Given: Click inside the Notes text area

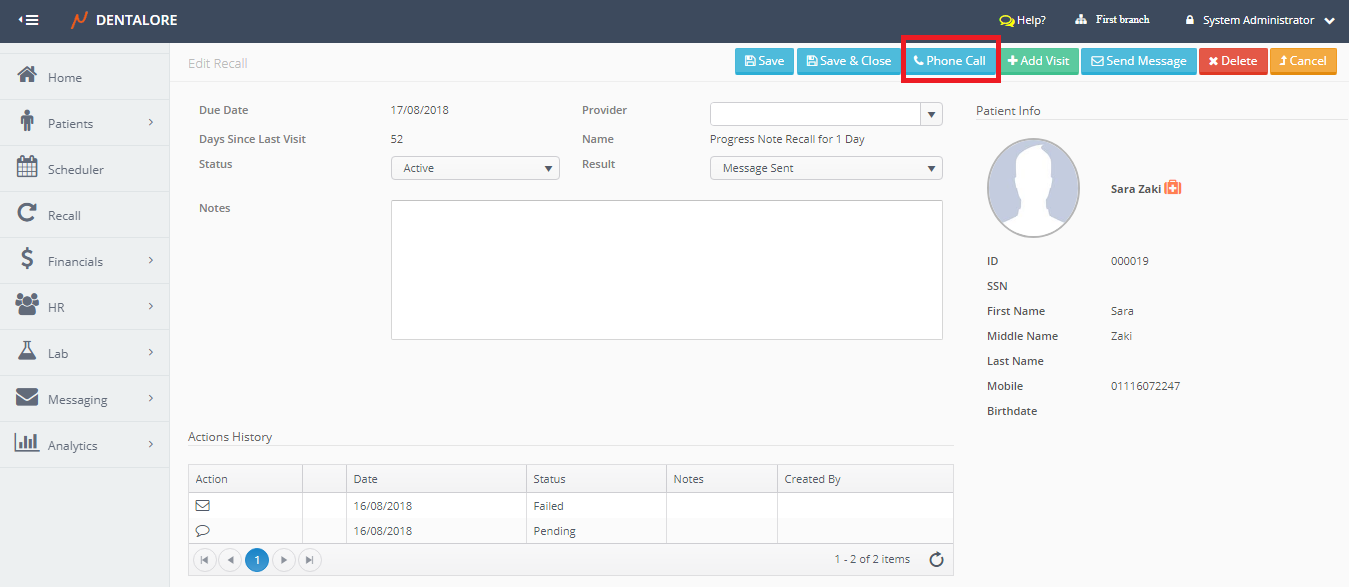Looking at the screenshot, I should 666,270.
